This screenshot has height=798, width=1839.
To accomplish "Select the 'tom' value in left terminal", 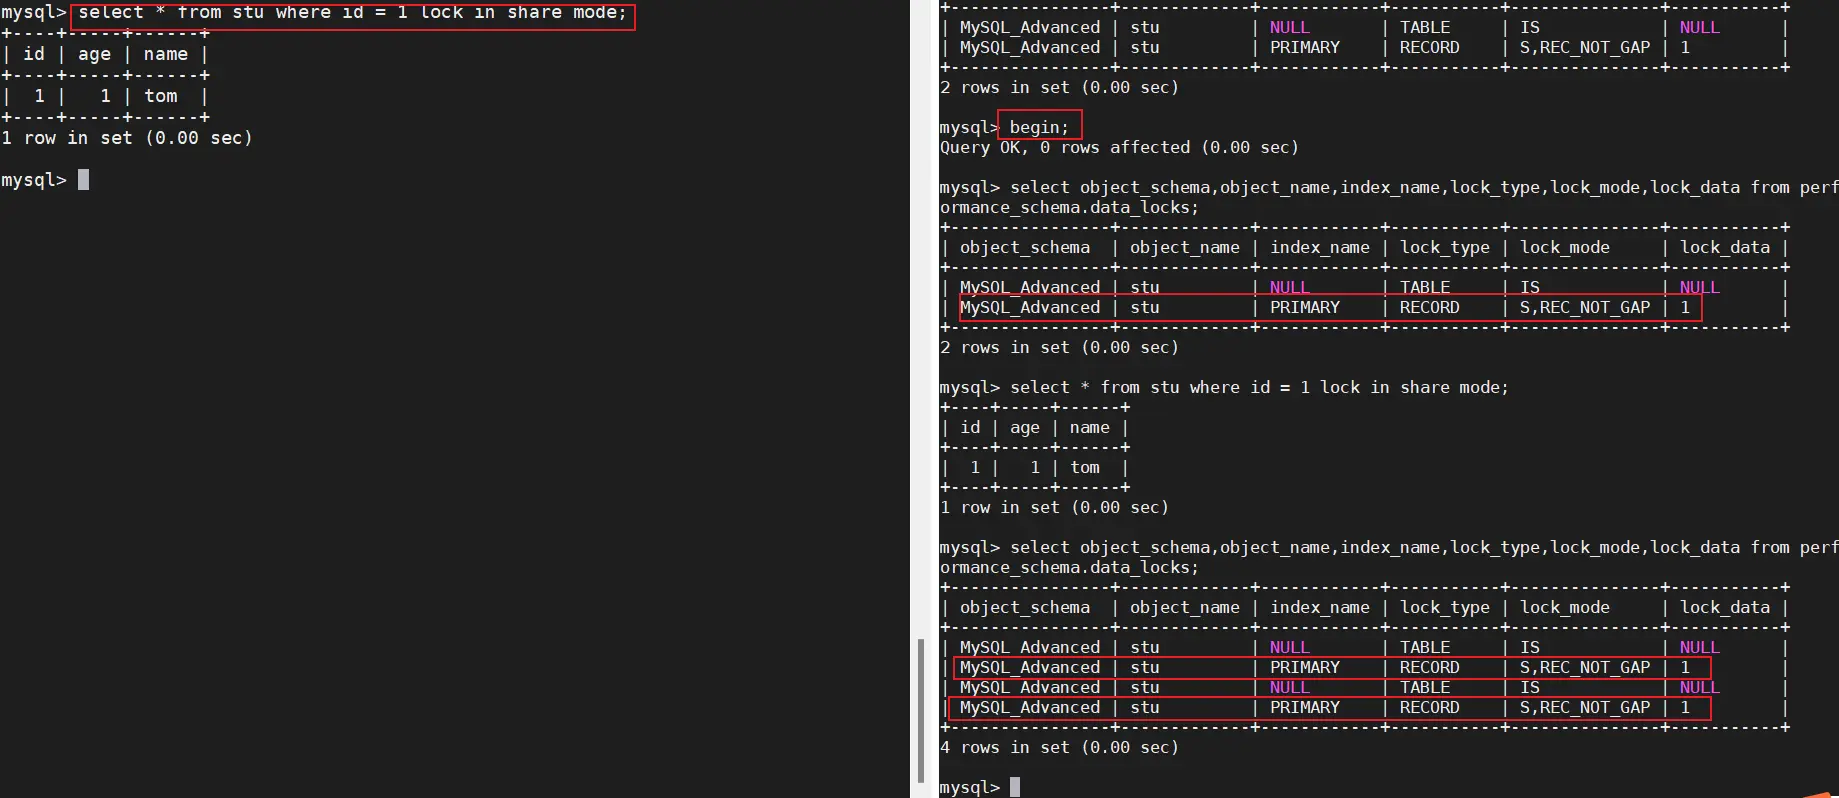I will (x=161, y=96).
